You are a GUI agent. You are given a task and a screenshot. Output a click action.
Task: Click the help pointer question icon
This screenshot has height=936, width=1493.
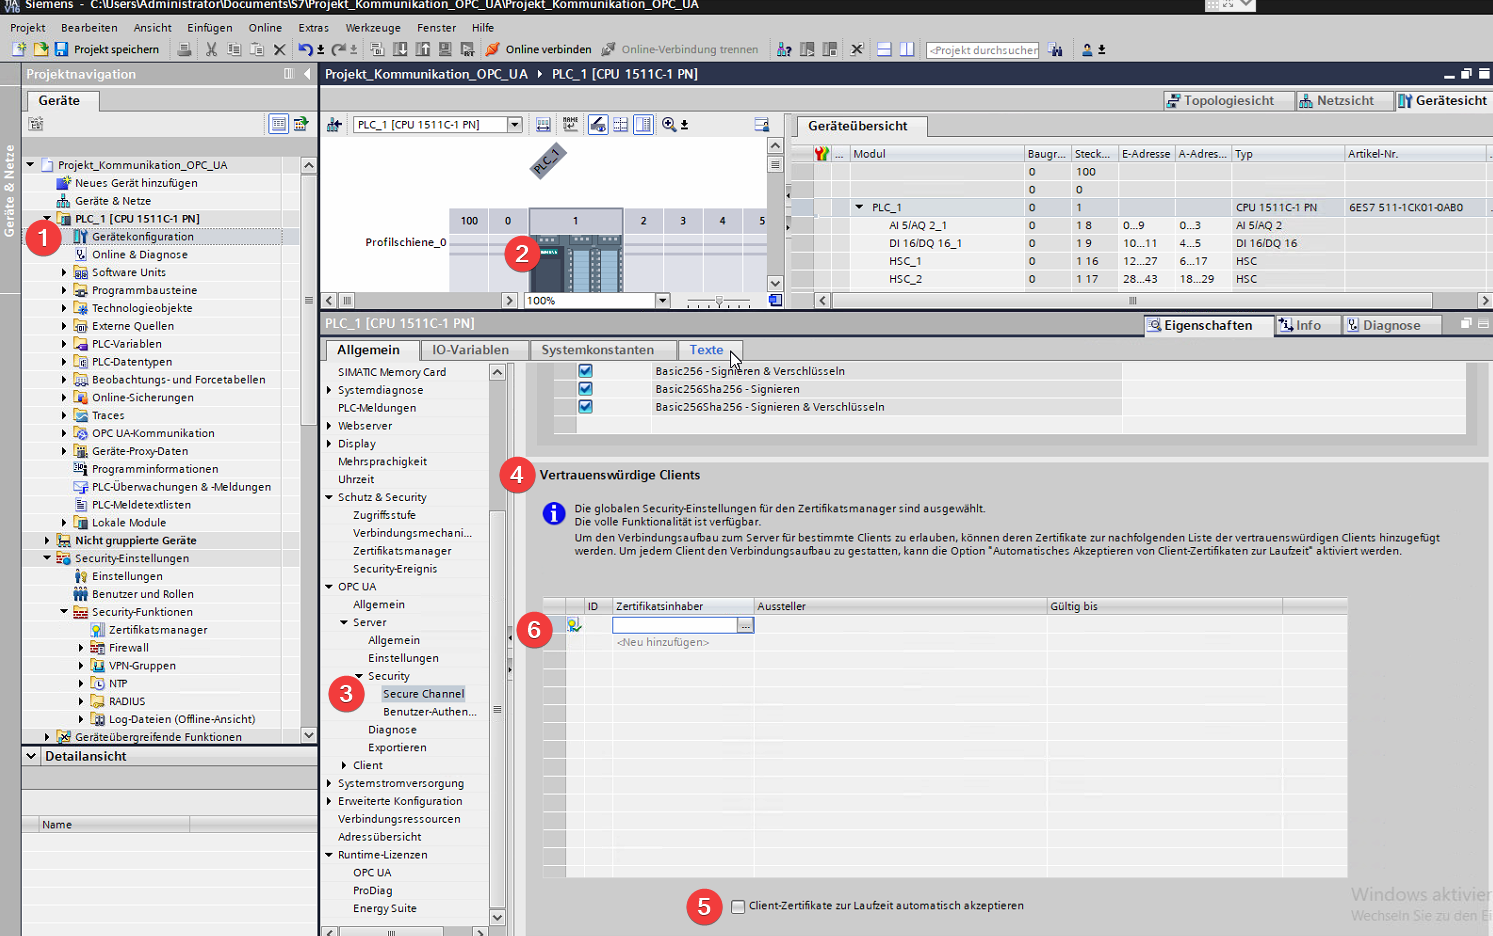(x=784, y=49)
